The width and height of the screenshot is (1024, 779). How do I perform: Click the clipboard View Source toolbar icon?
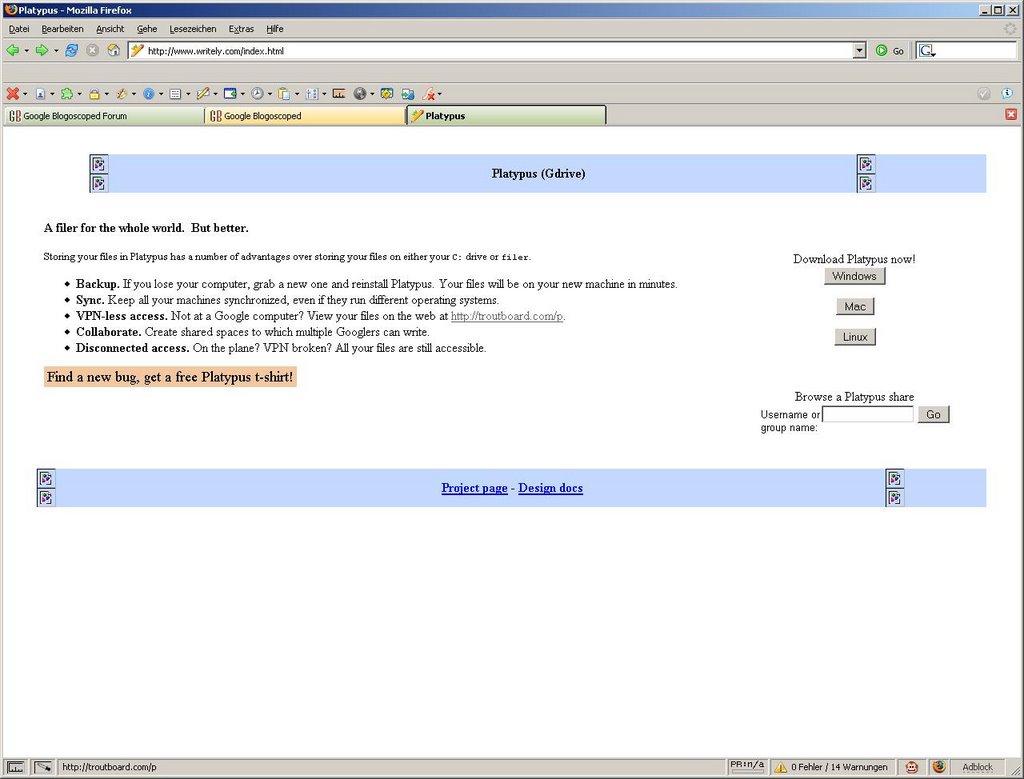[284, 94]
